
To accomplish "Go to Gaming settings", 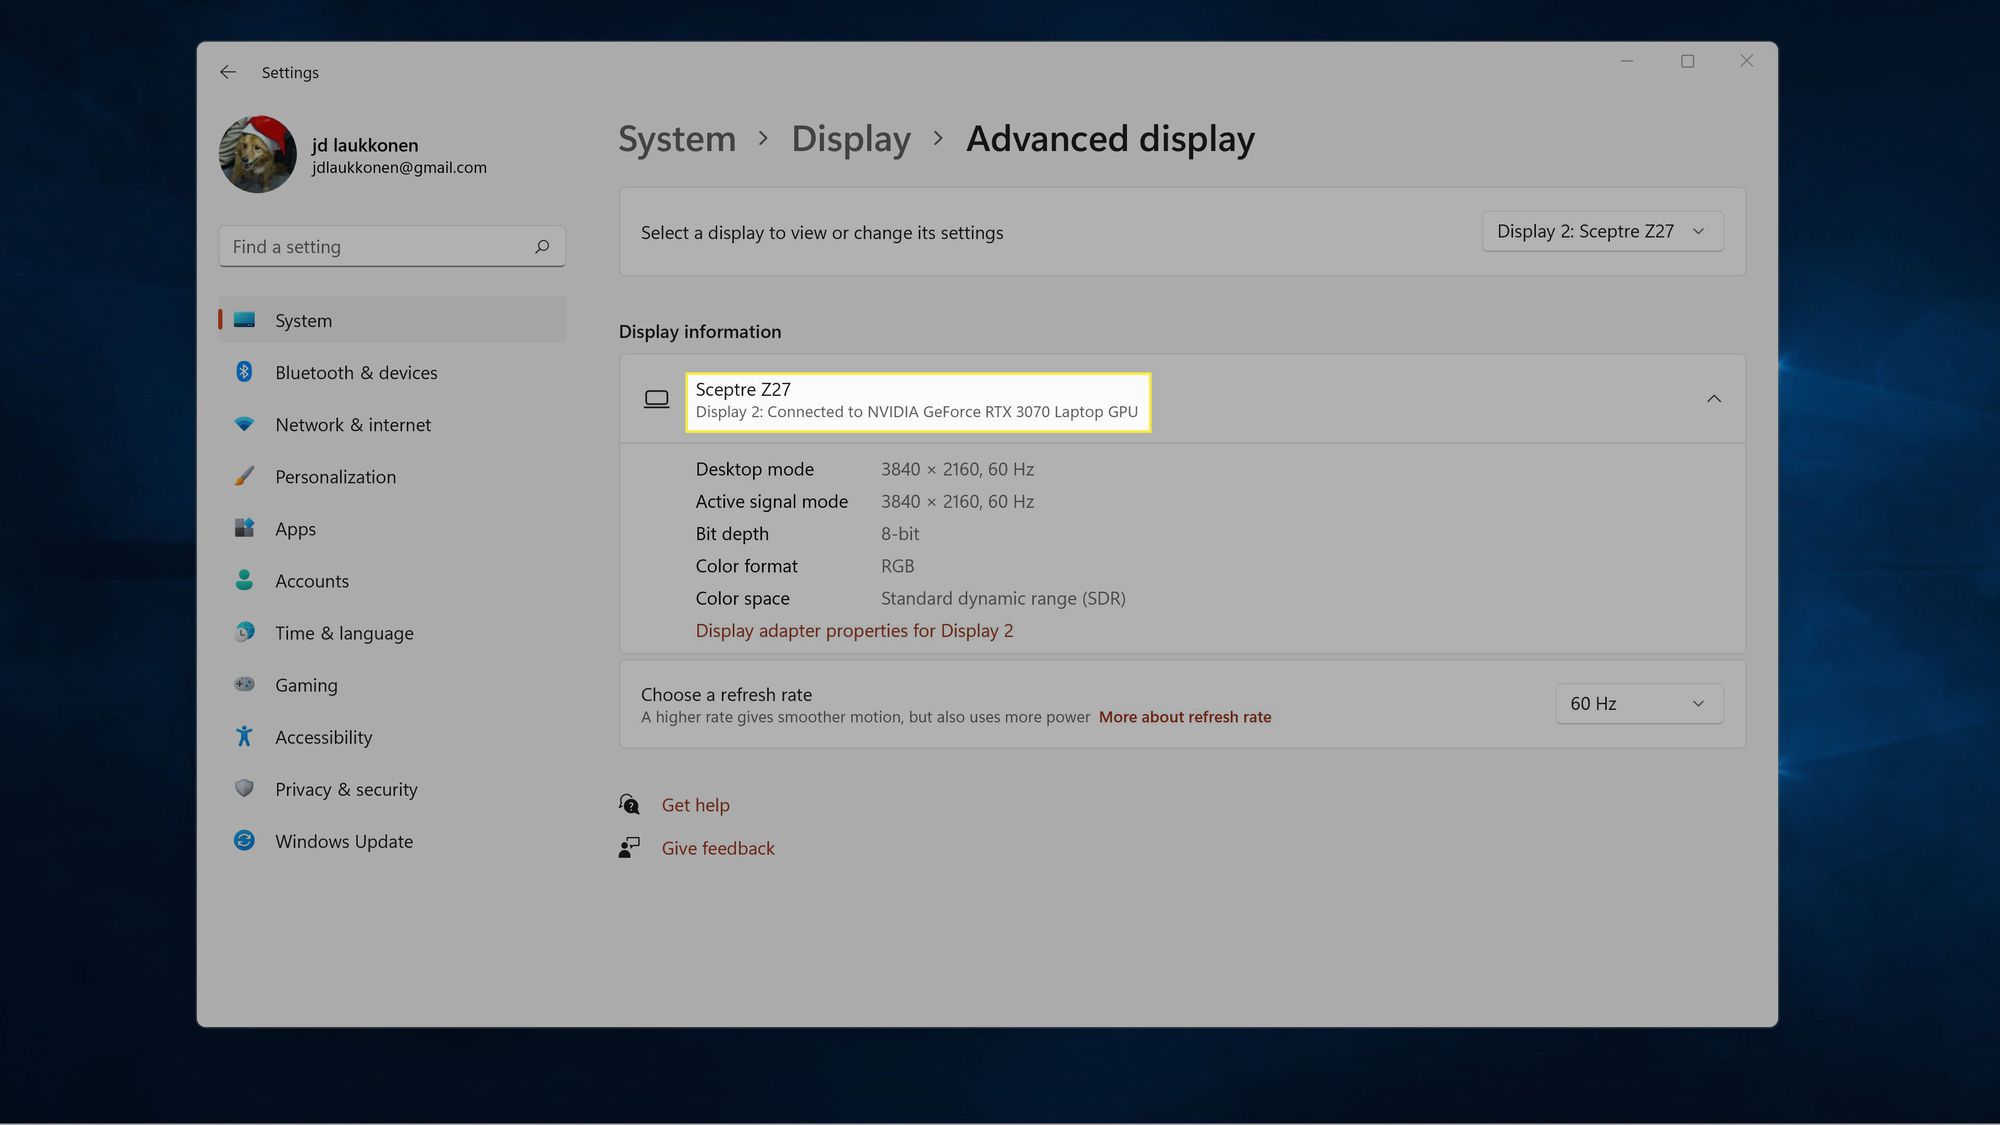I will 392,684.
